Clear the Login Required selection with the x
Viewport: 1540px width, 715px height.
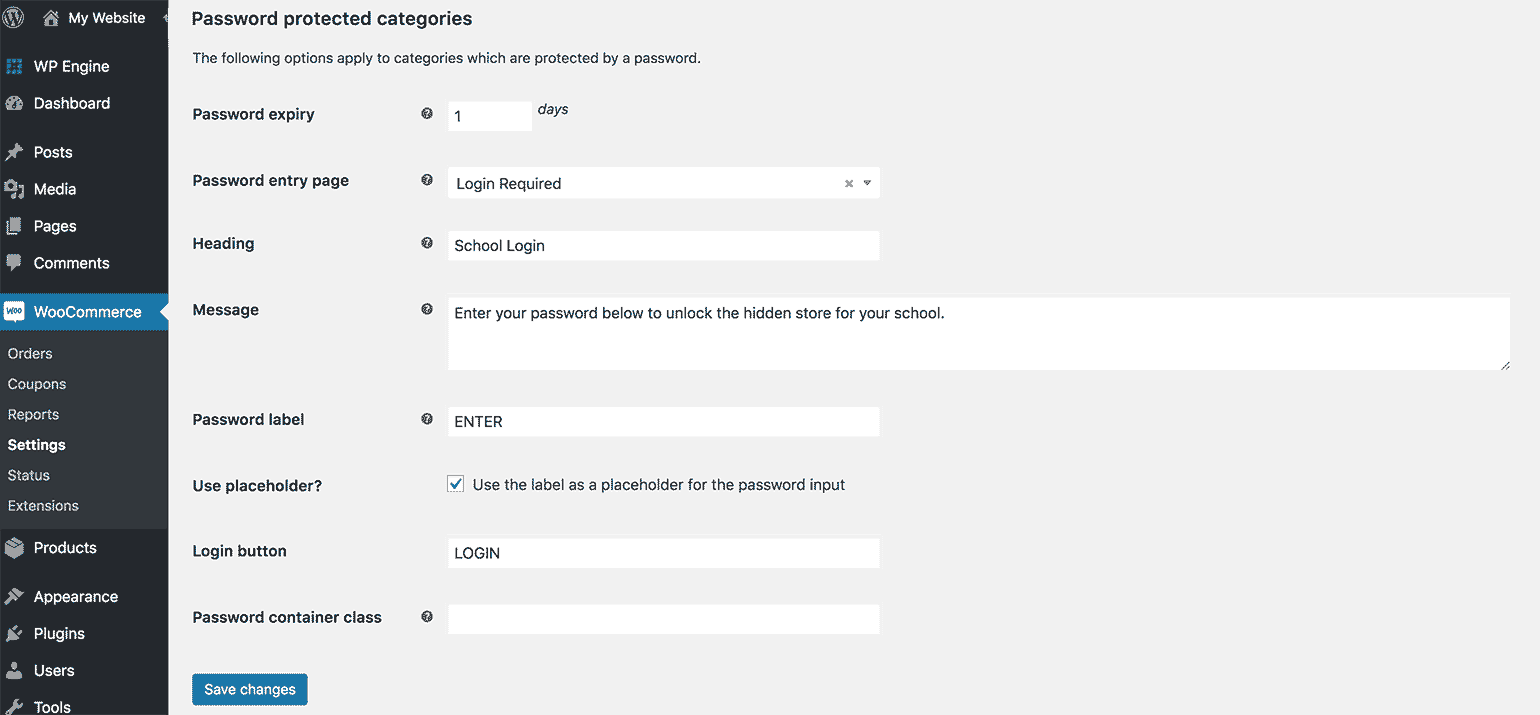(x=848, y=183)
